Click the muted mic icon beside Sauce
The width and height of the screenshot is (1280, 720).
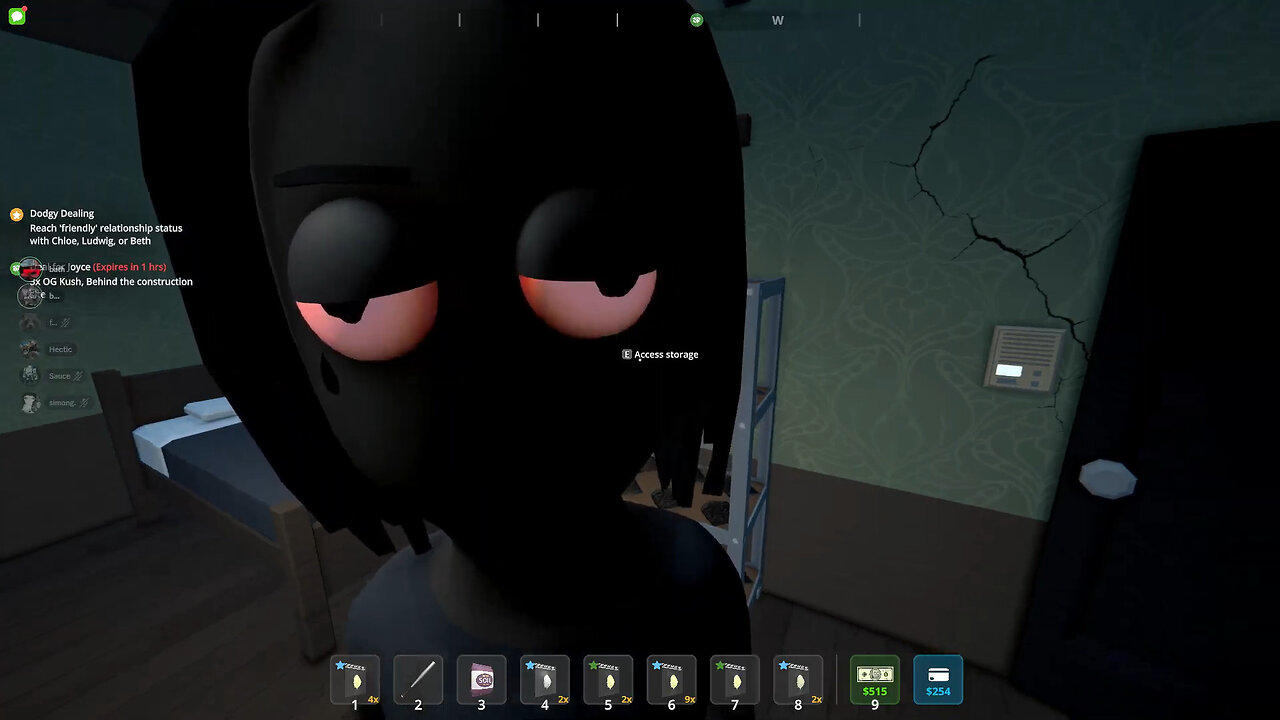[x=79, y=376]
